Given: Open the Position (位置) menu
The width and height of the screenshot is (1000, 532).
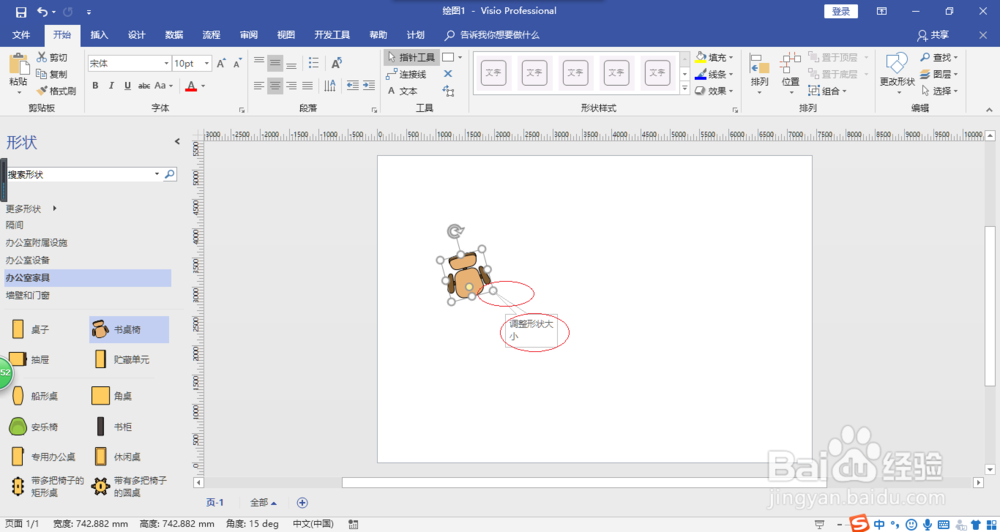Looking at the screenshot, I should click(791, 73).
